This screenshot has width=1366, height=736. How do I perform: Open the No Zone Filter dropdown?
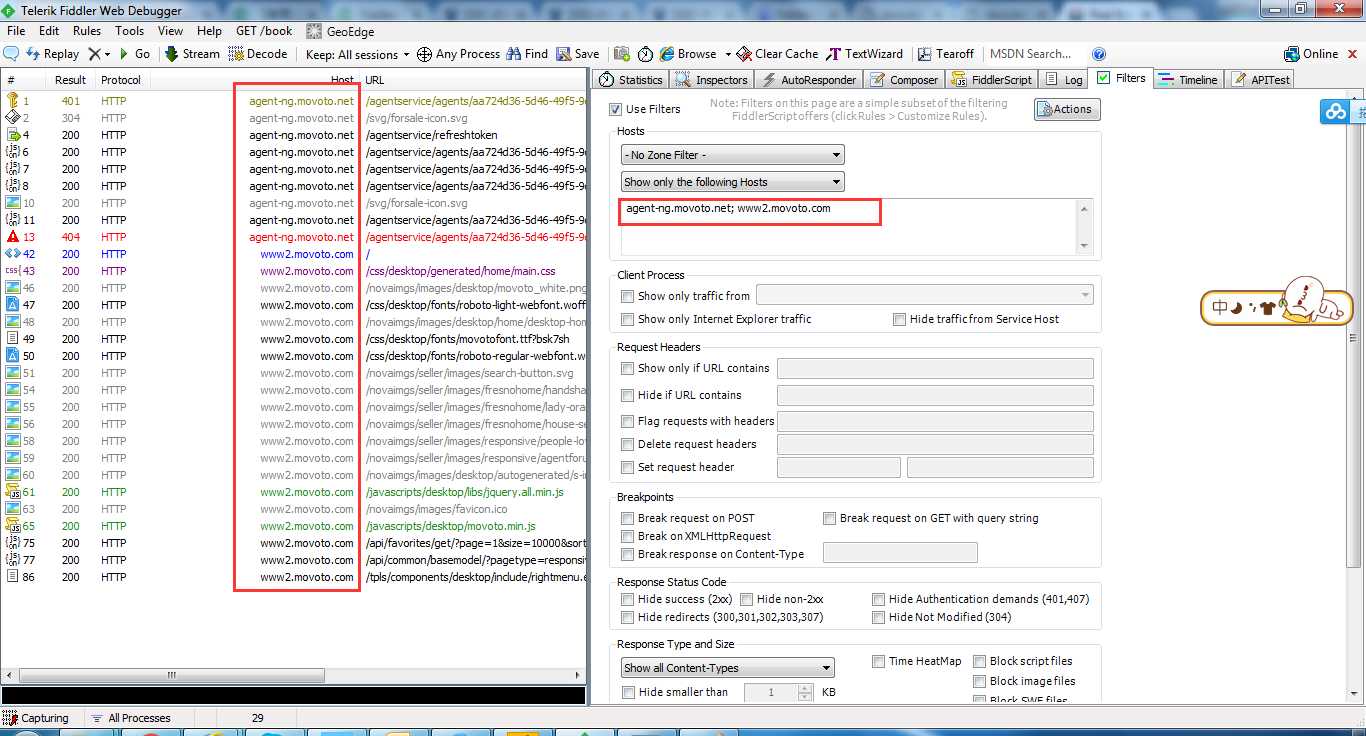(732, 155)
